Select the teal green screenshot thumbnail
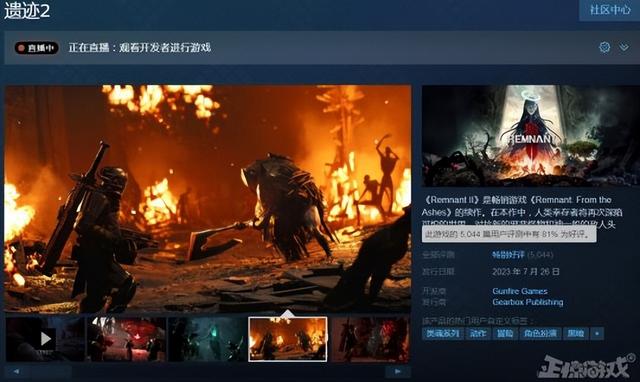640x382 pixels. 207,339
